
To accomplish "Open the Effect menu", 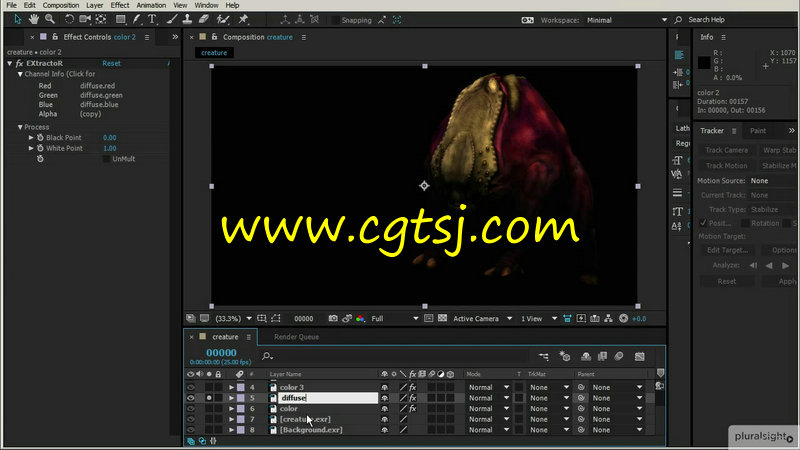I will tap(120, 5).
